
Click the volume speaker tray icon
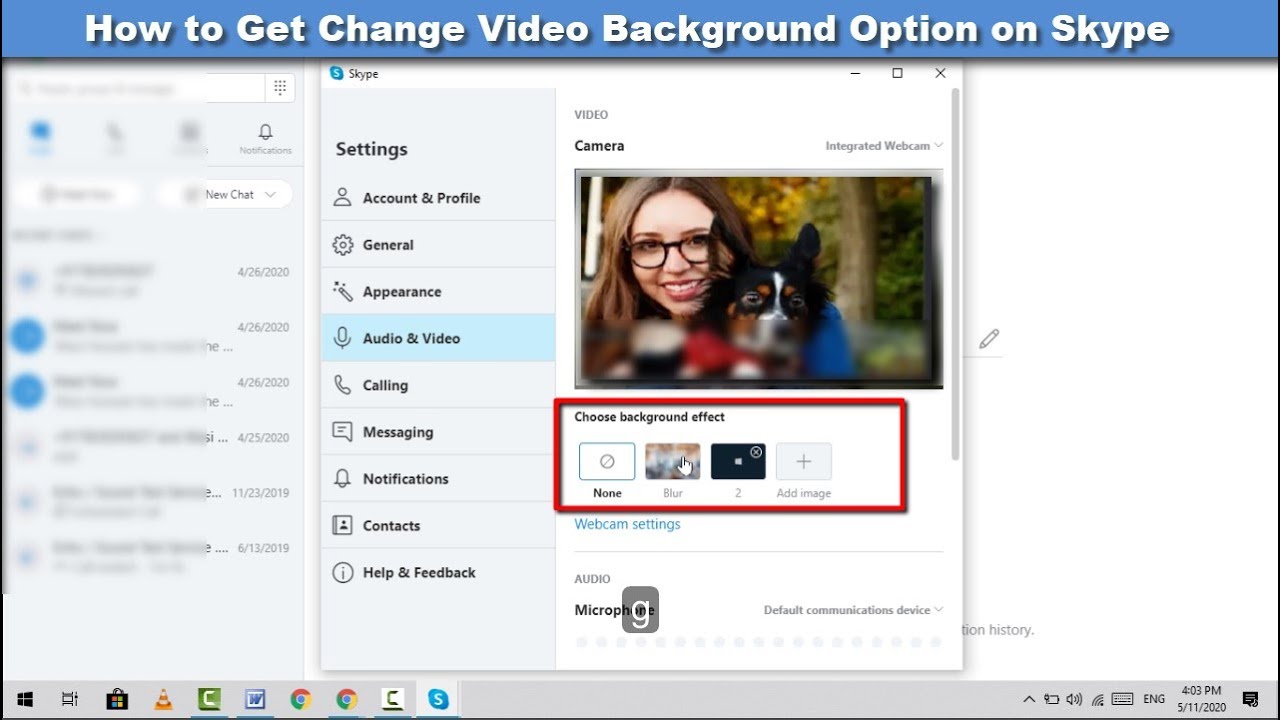click(x=1075, y=700)
